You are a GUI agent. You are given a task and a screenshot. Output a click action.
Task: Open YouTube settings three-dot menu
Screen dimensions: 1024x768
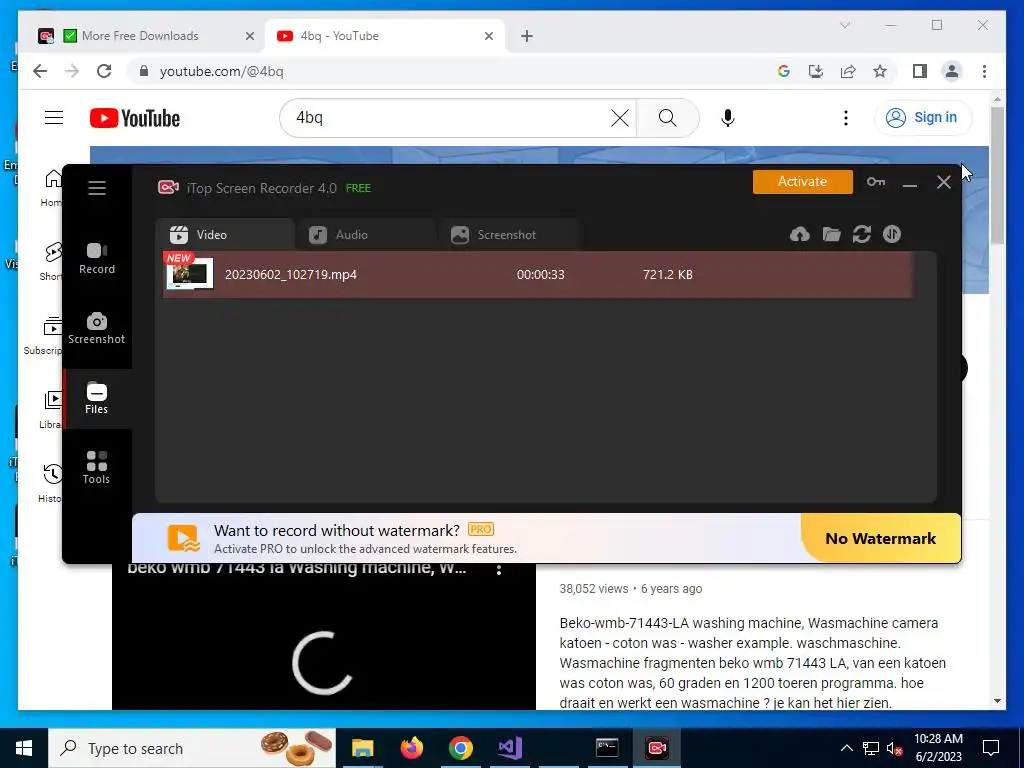pos(846,118)
